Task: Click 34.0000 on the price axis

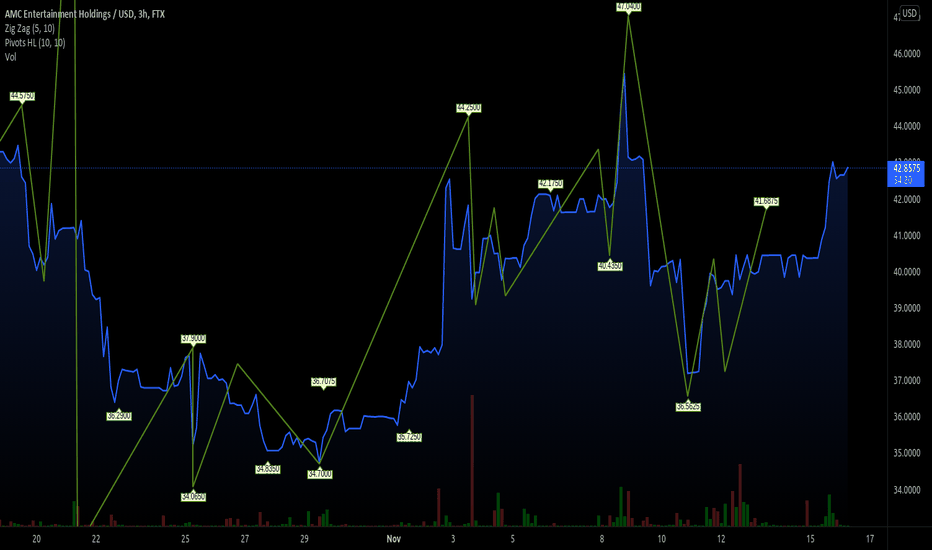Action: coord(906,490)
